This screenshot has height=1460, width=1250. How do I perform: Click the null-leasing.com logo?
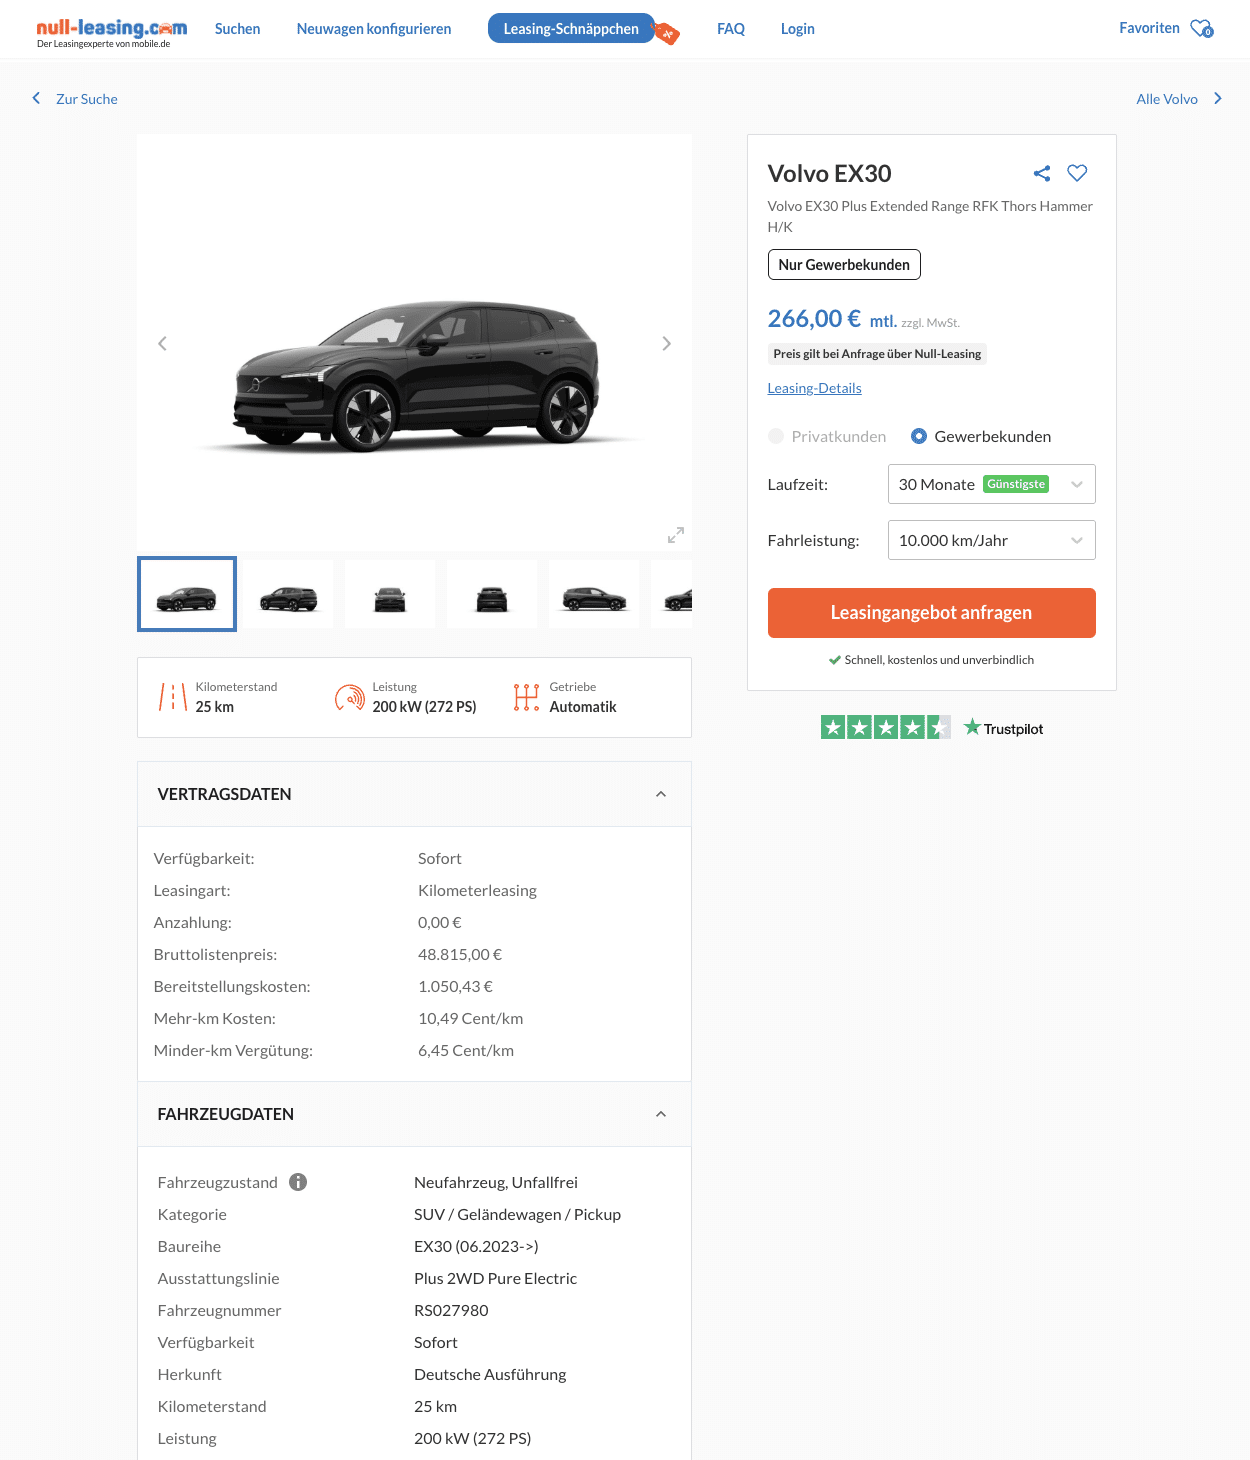click(111, 30)
